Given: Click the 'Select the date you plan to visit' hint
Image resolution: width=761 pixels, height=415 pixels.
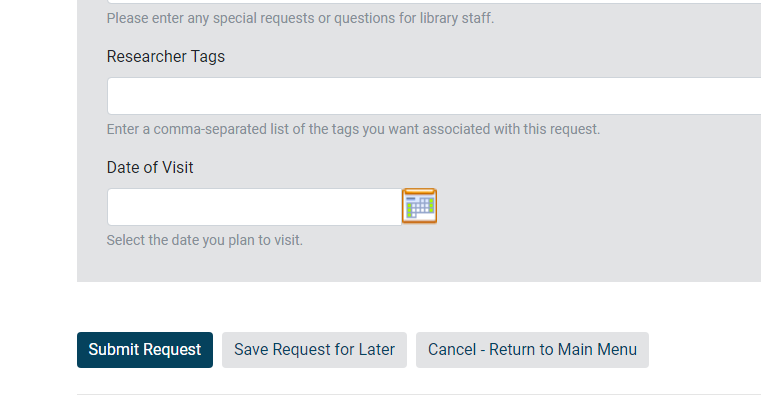Looking at the screenshot, I should tap(204, 240).
